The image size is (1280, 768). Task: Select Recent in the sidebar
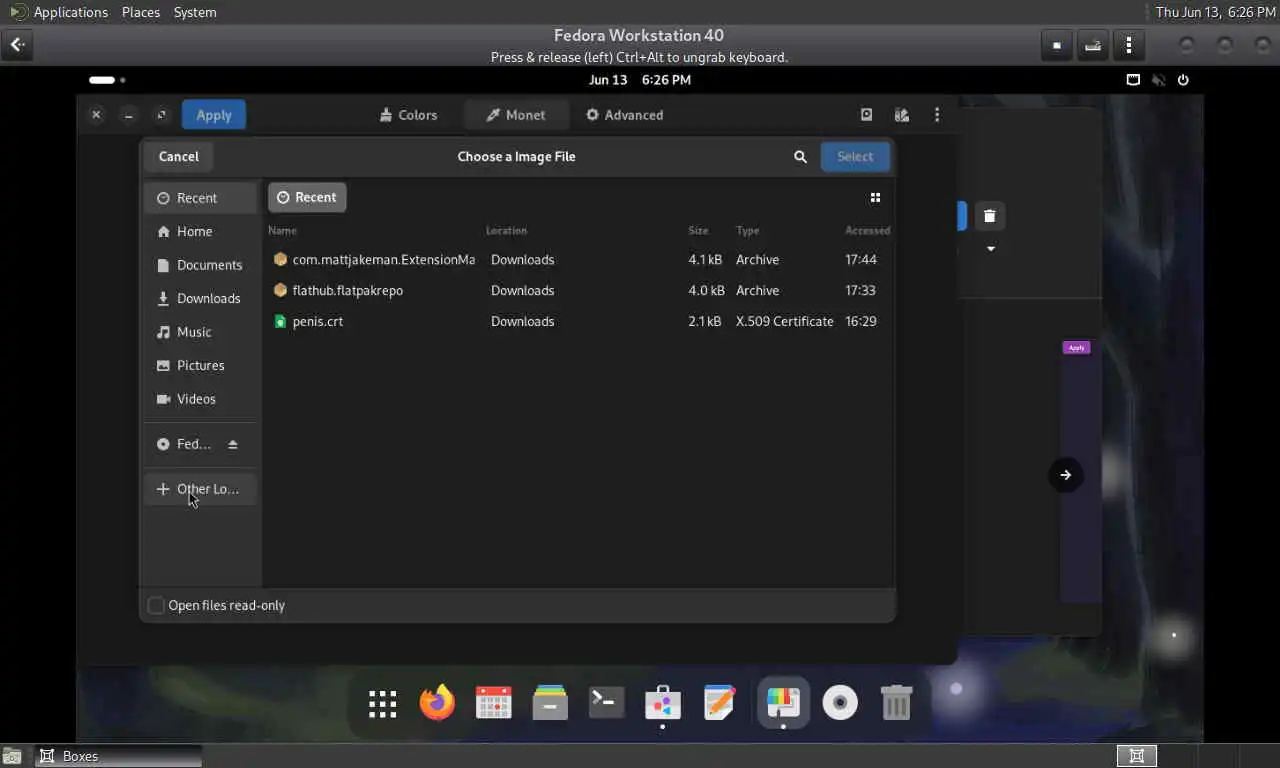[x=200, y=198]
